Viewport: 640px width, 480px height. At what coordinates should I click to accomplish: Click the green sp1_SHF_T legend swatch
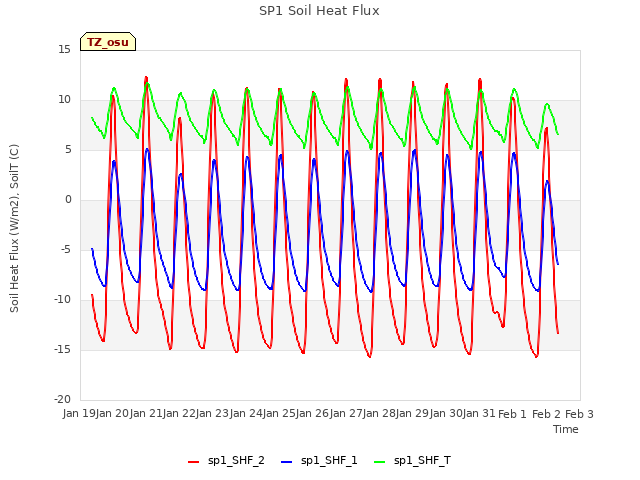pos(380,462)
